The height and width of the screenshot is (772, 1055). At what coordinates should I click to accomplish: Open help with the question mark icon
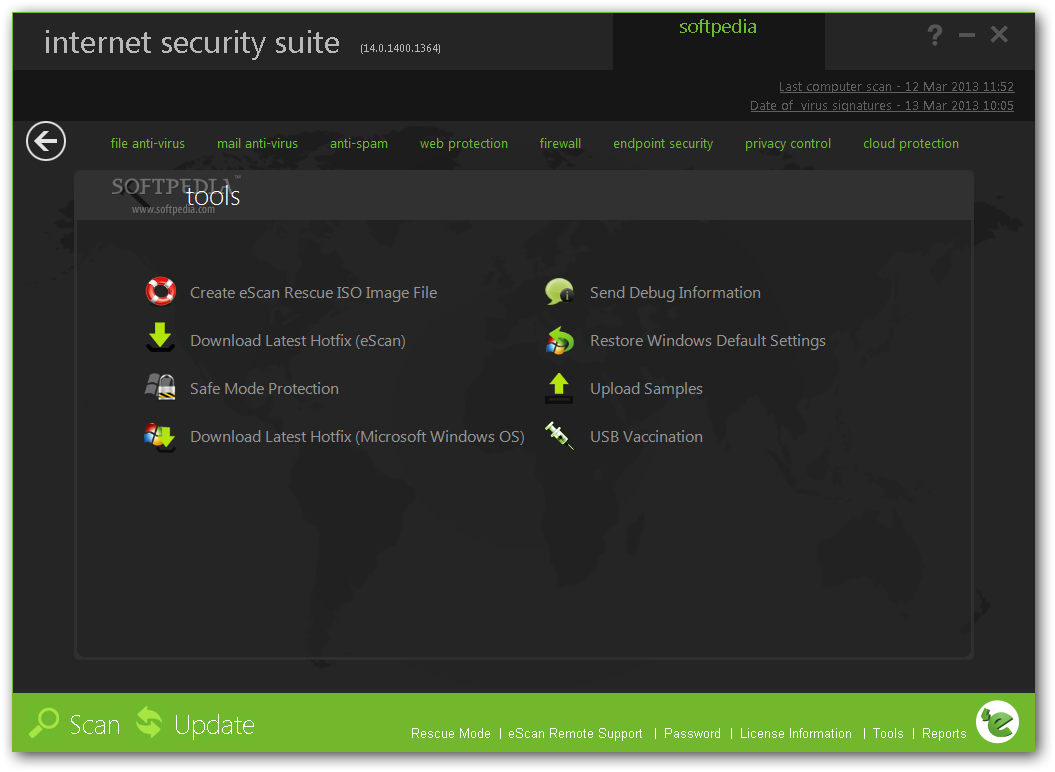click(x=935, y=34)
